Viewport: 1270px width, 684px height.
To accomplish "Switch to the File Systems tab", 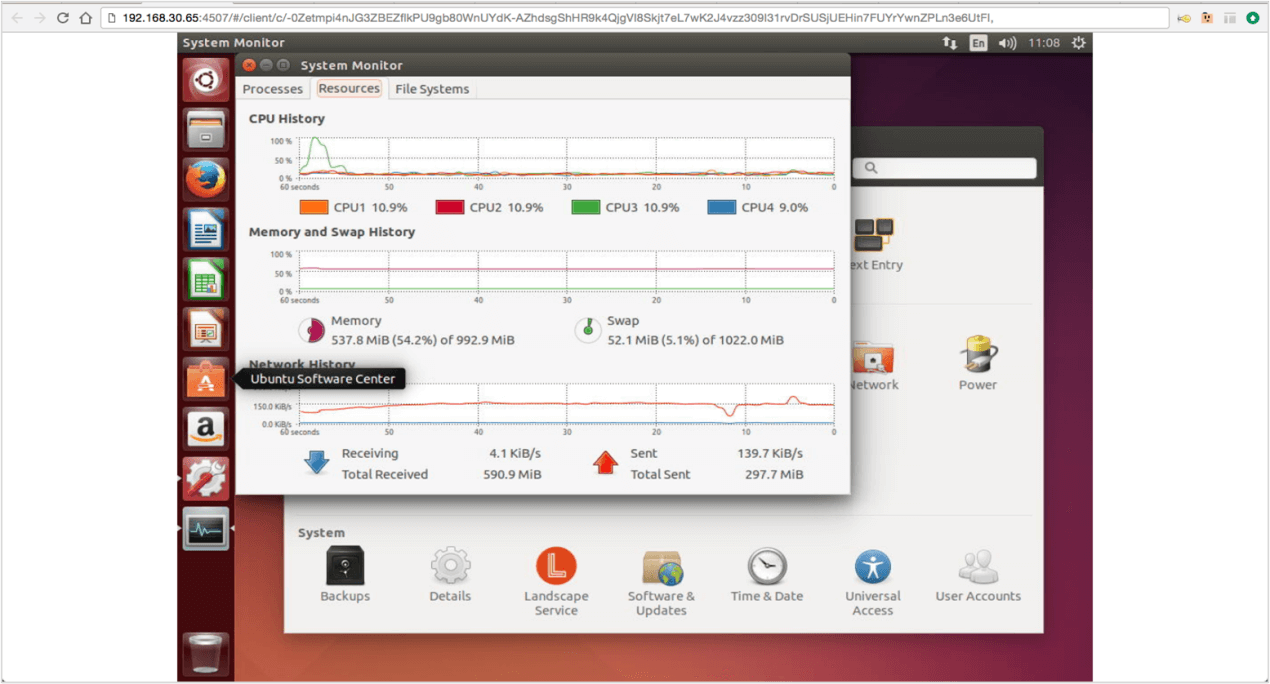I will (432, 89).
